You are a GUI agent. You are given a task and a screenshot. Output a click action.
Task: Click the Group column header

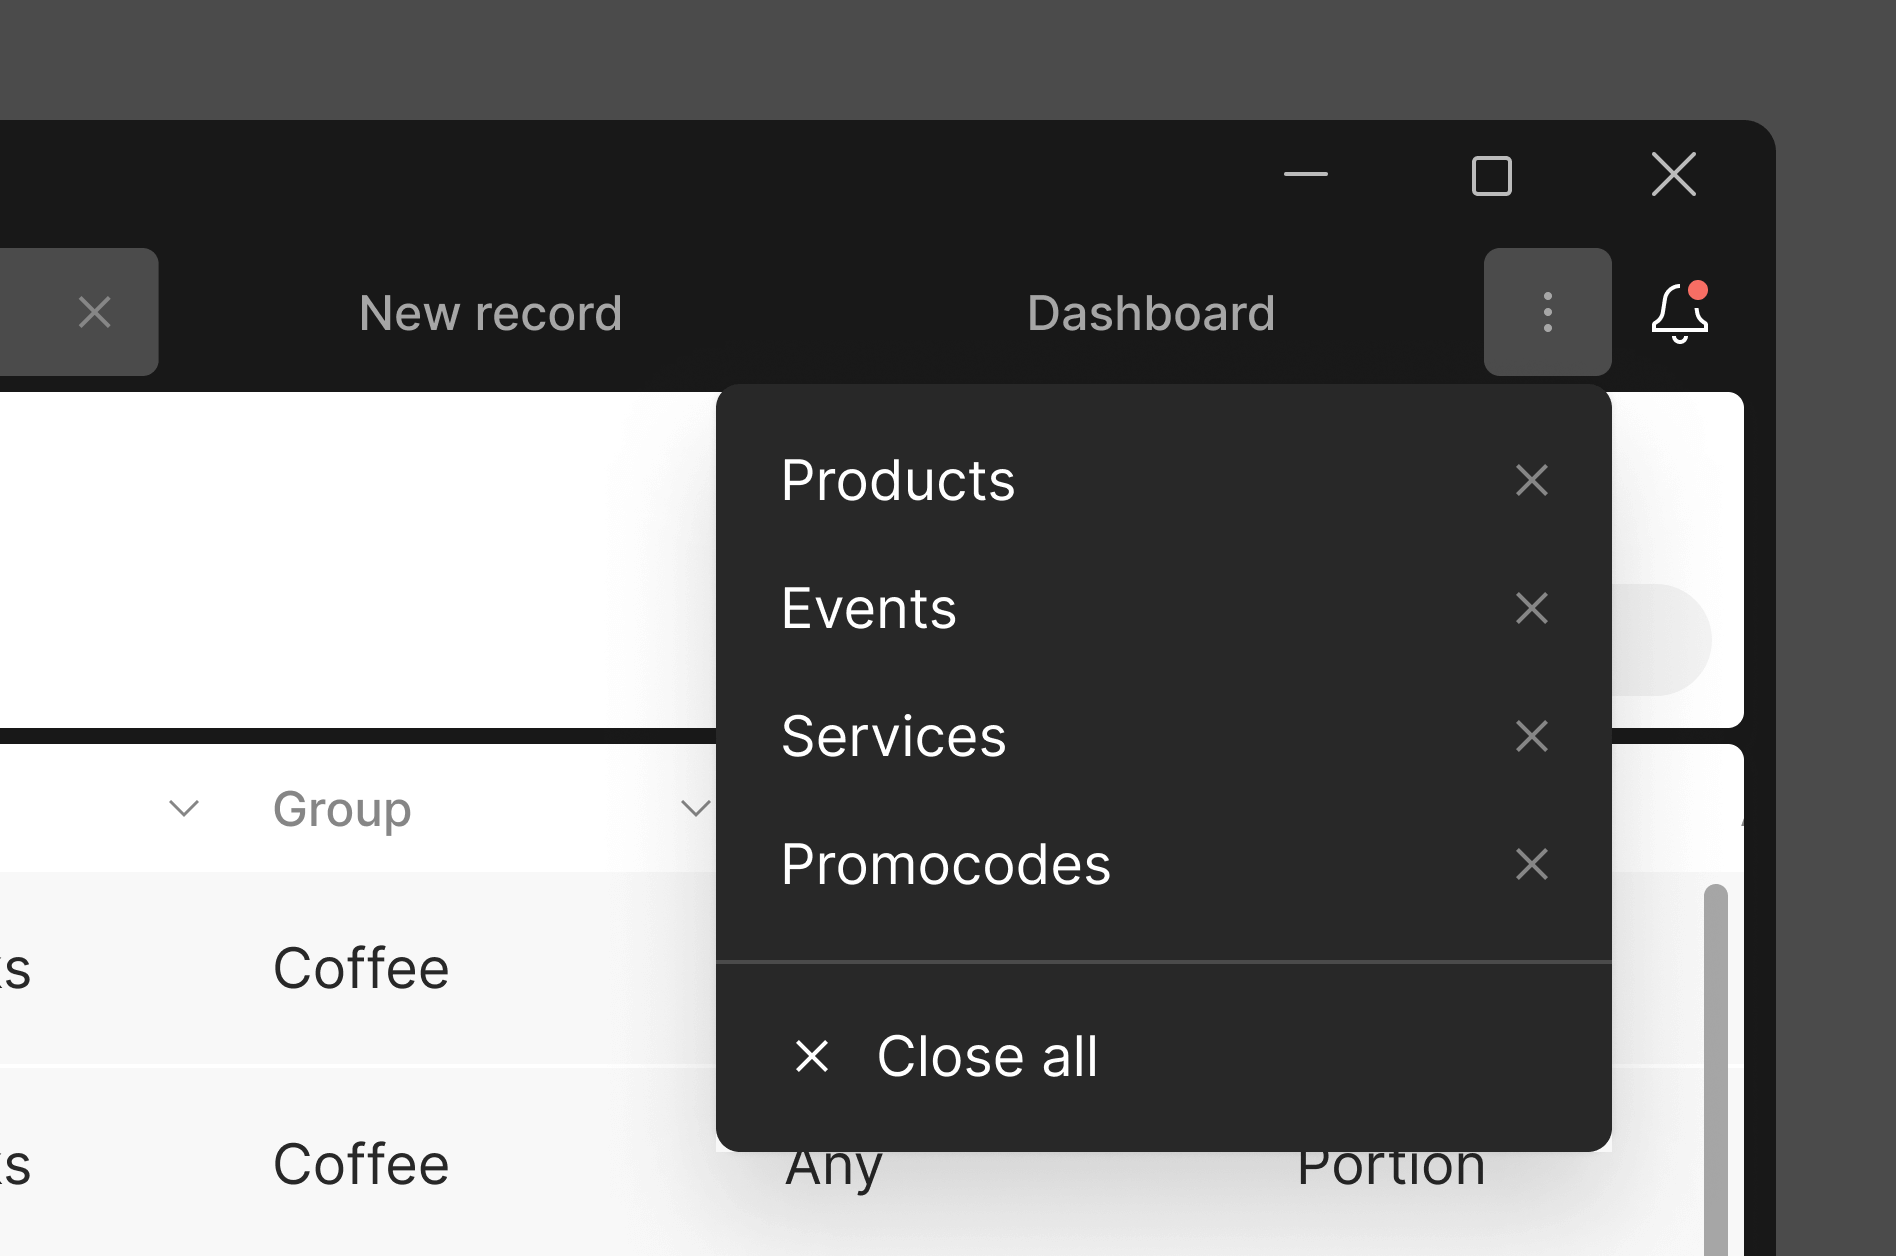click(x=342, y=808)
